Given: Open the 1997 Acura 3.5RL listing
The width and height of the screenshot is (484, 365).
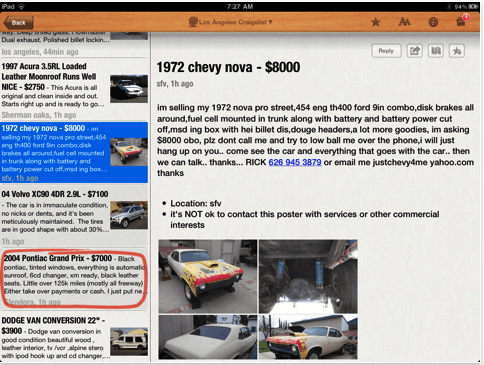Looking at the screenshot, I should click(x=74, y=89).
